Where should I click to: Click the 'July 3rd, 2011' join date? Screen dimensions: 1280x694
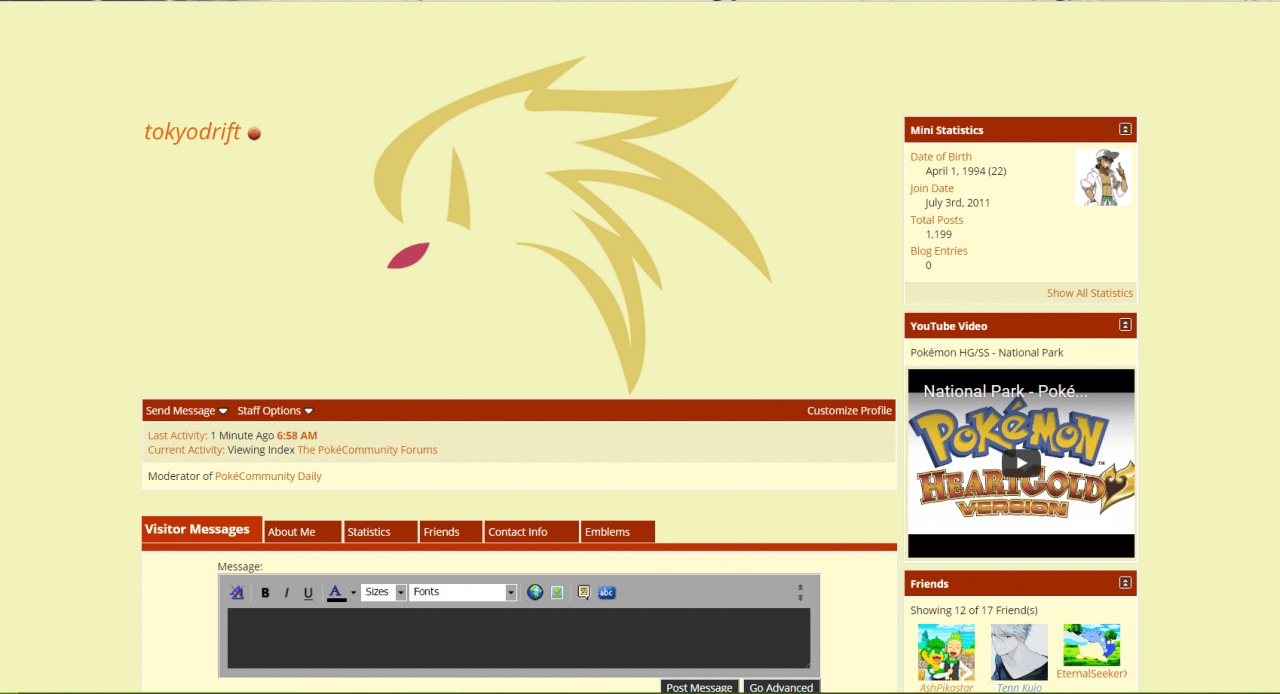958,203
